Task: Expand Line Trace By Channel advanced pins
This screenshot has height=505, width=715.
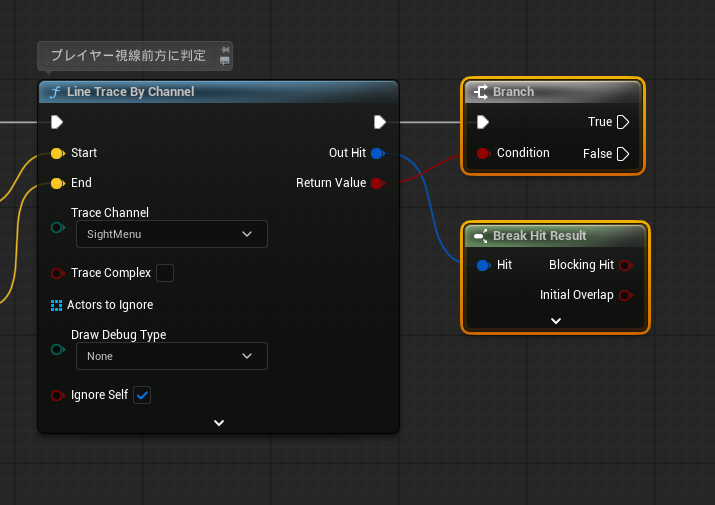Action: pyautogui.click(x=219, y=423)
